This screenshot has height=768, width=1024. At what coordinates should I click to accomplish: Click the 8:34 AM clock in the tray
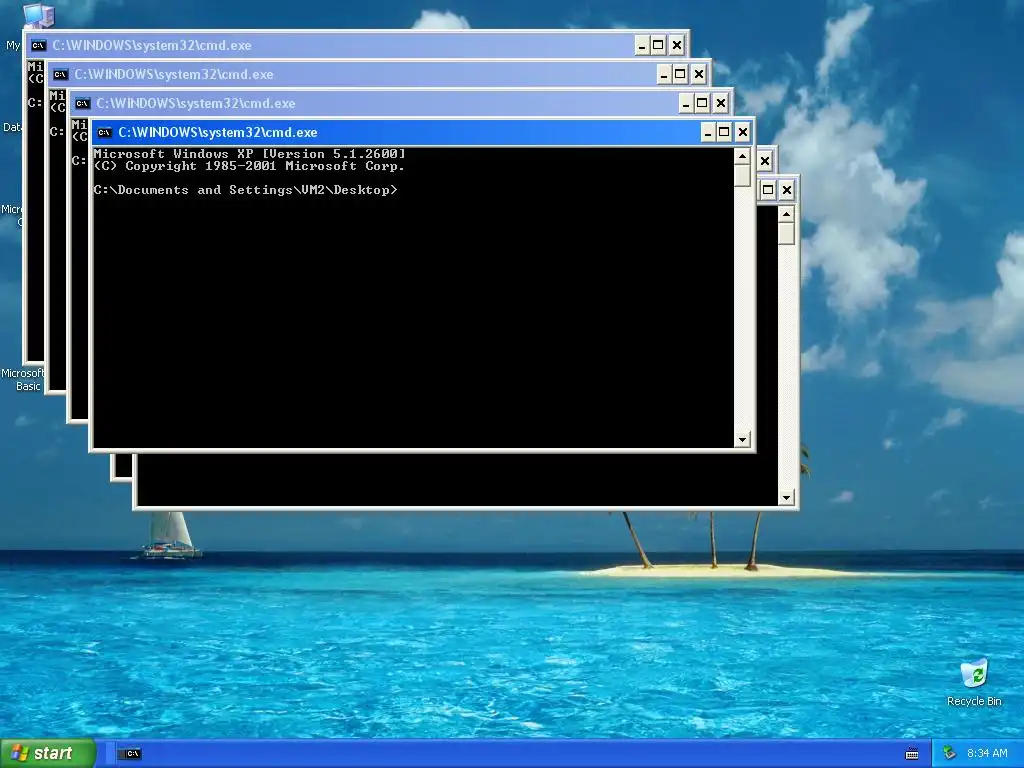pos(987,754)
